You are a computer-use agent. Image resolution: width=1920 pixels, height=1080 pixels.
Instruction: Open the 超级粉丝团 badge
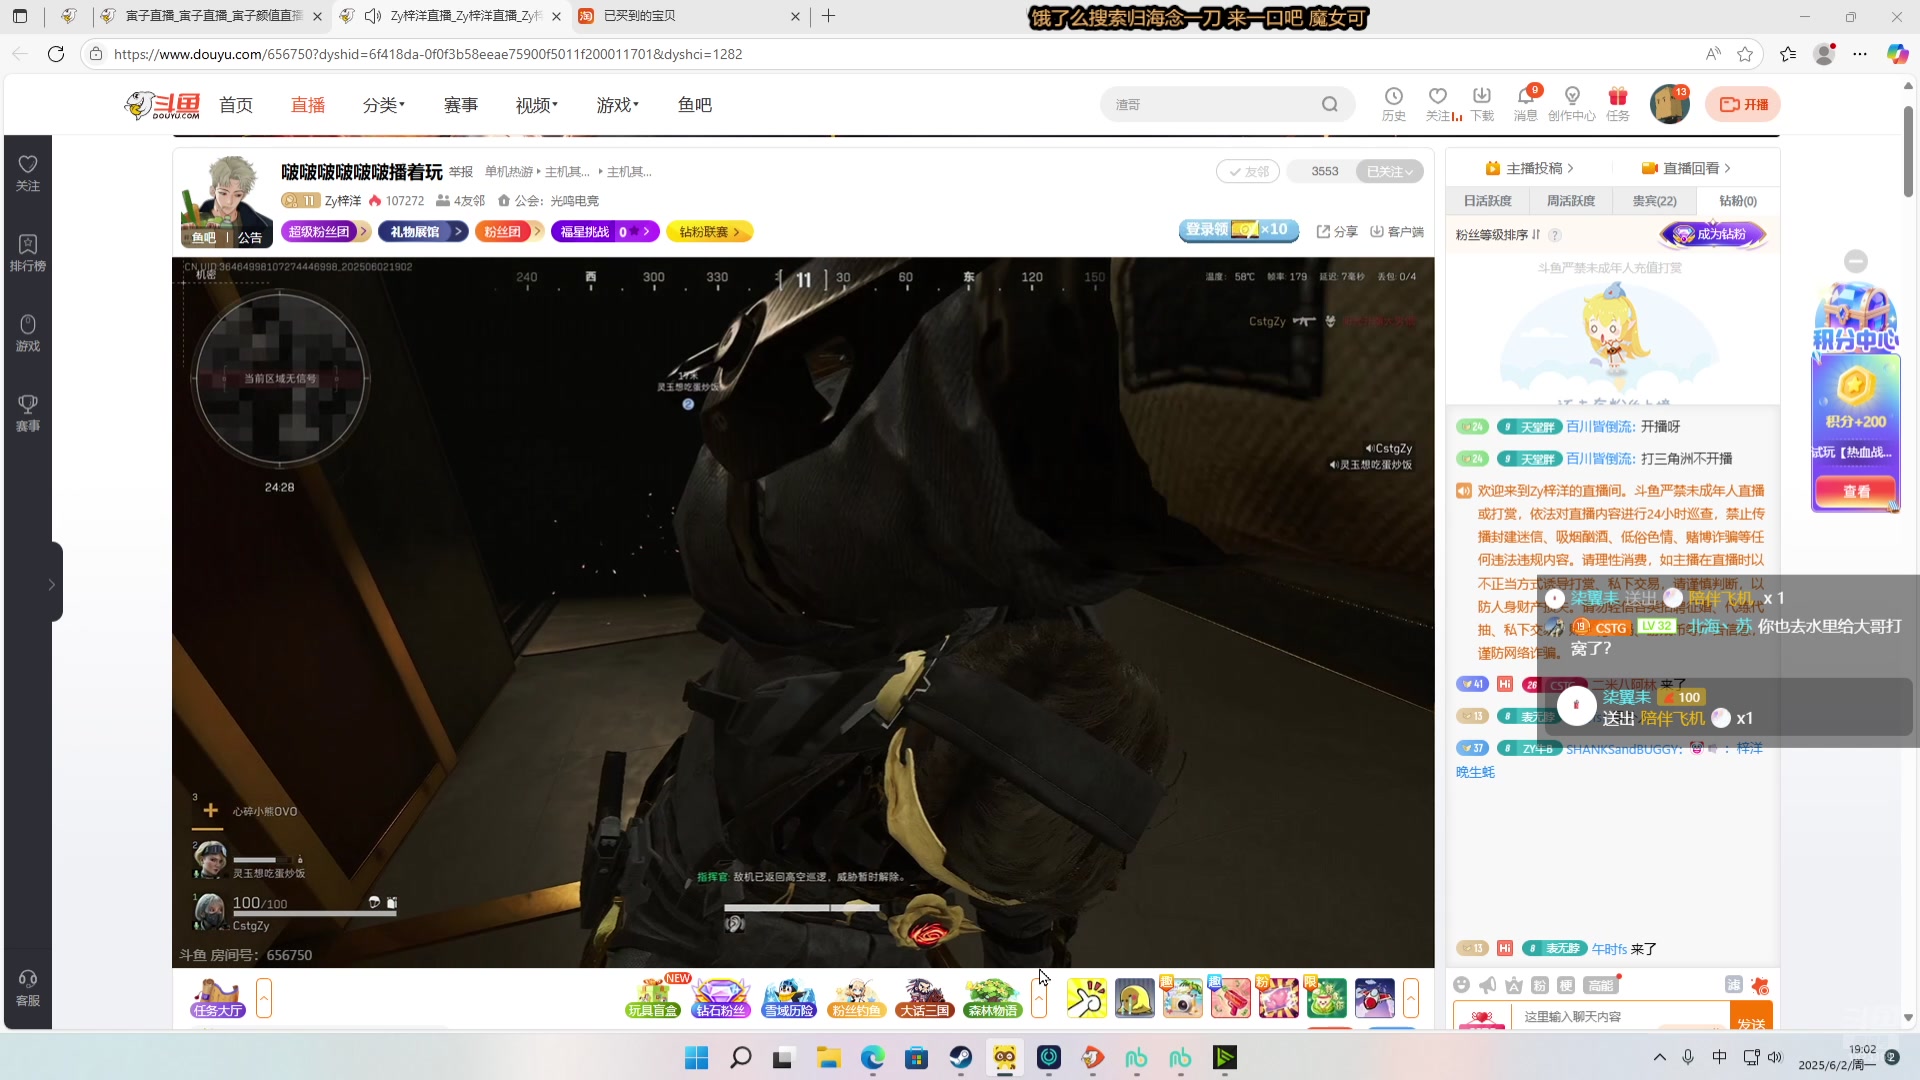point(326,231)
